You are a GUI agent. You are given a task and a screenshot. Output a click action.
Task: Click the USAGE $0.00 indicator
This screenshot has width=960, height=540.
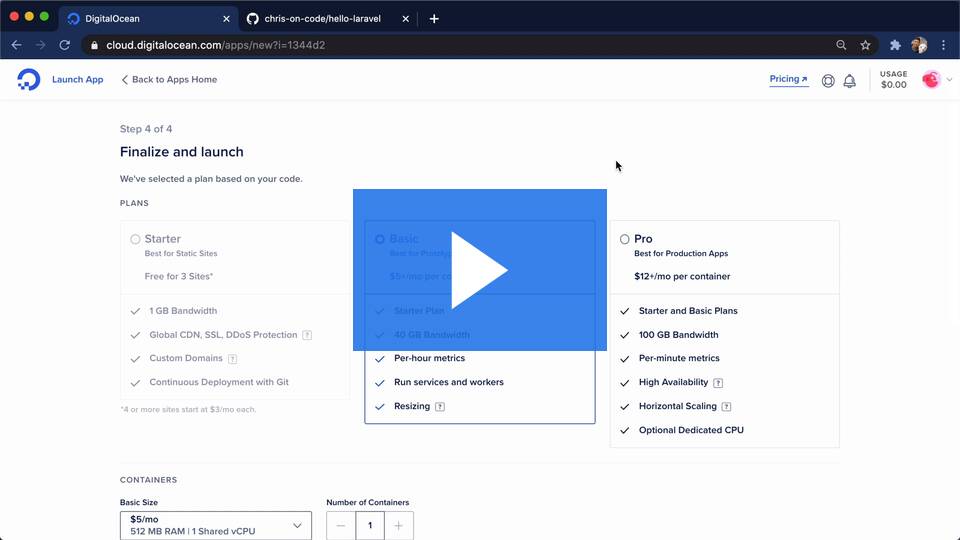coord(893,80)
